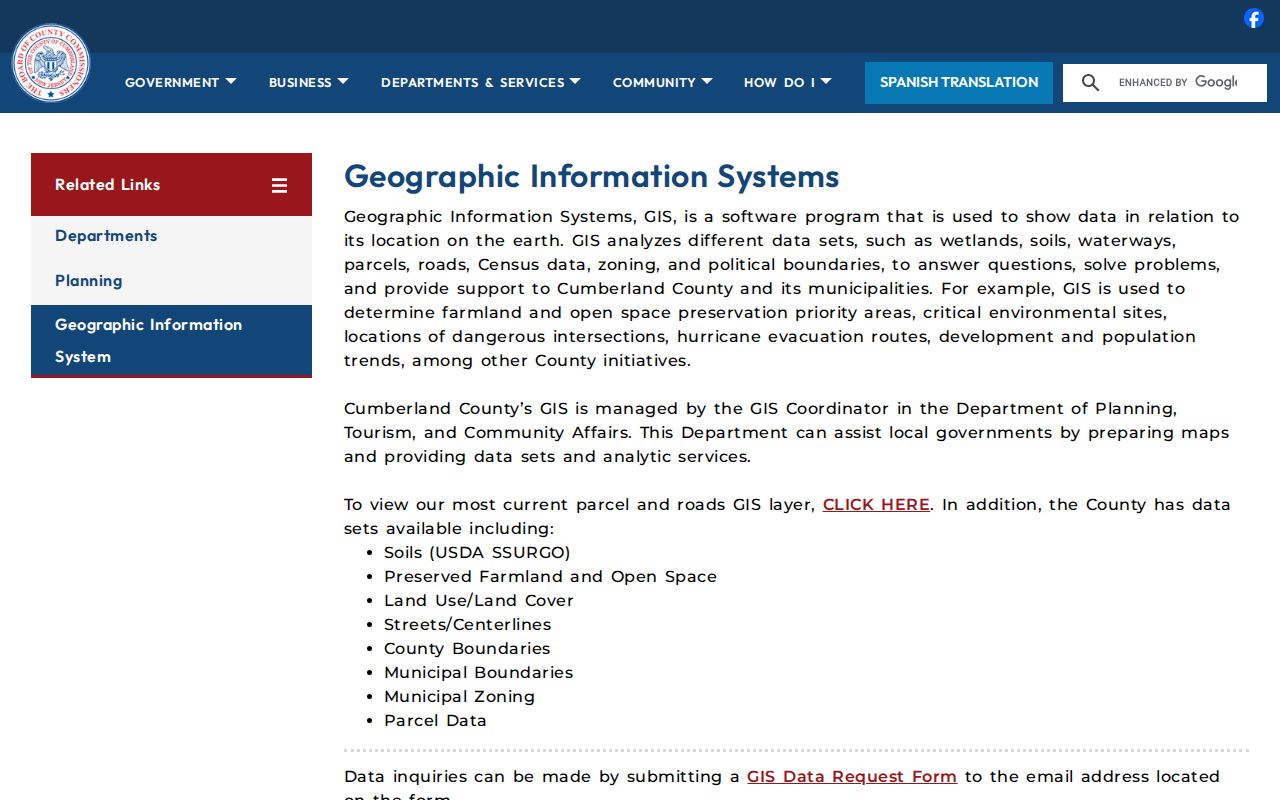Expand the Departments & Services arrow
This screenshot has height=800, width=1280.
575,81
